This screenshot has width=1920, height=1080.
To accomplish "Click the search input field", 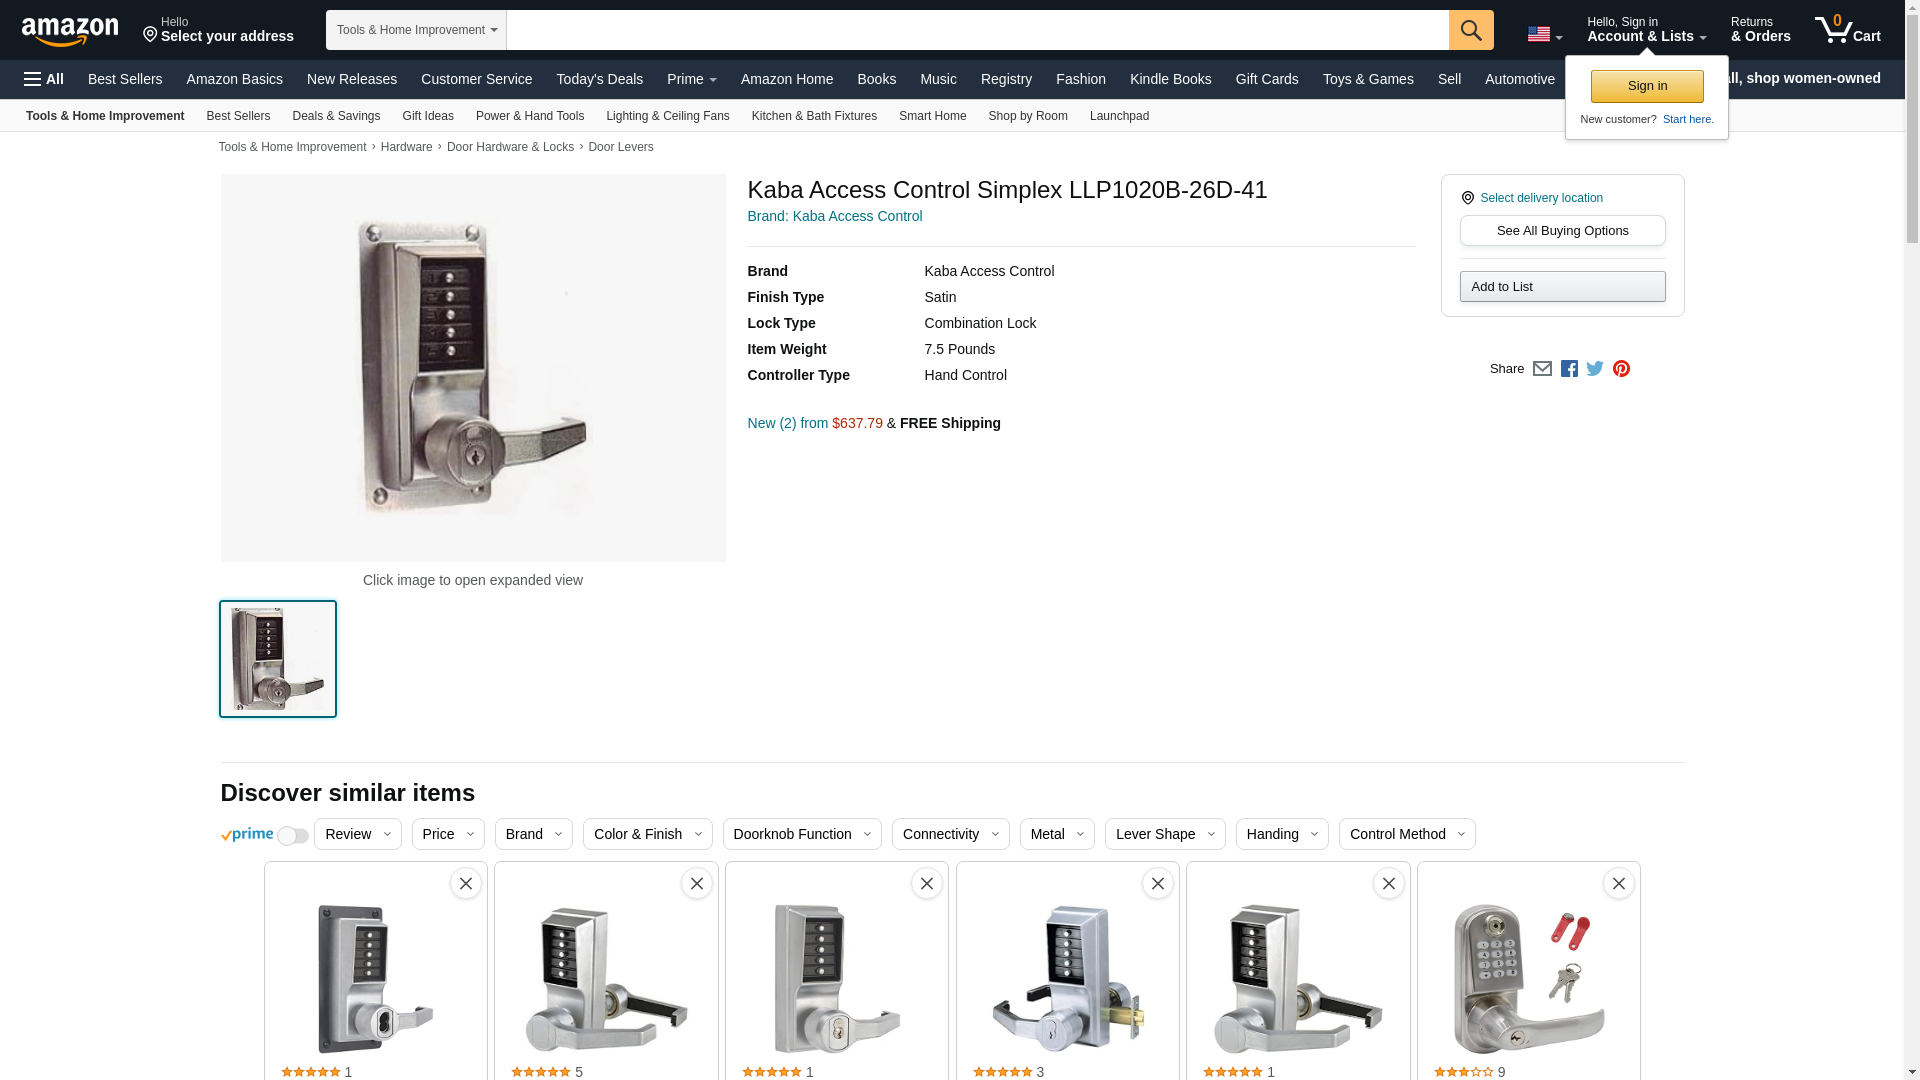I will click(977, 30).
